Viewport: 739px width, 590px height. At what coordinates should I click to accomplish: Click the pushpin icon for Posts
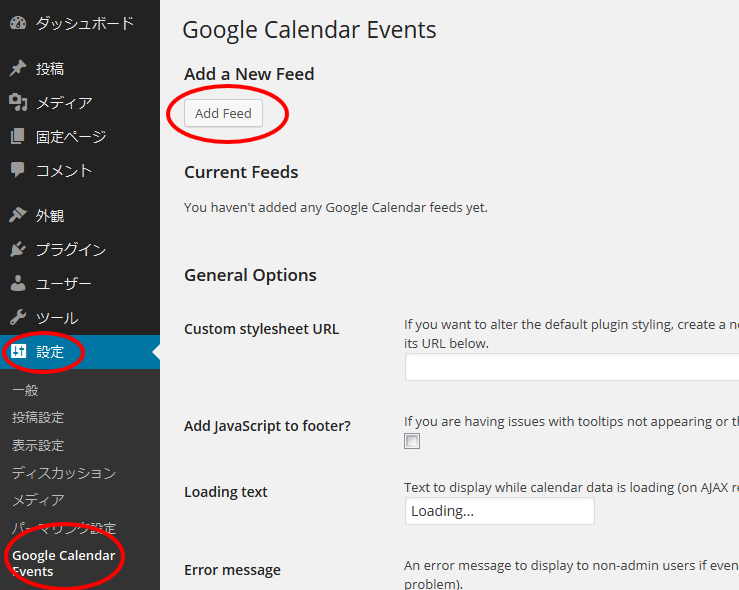coord(18,69)
